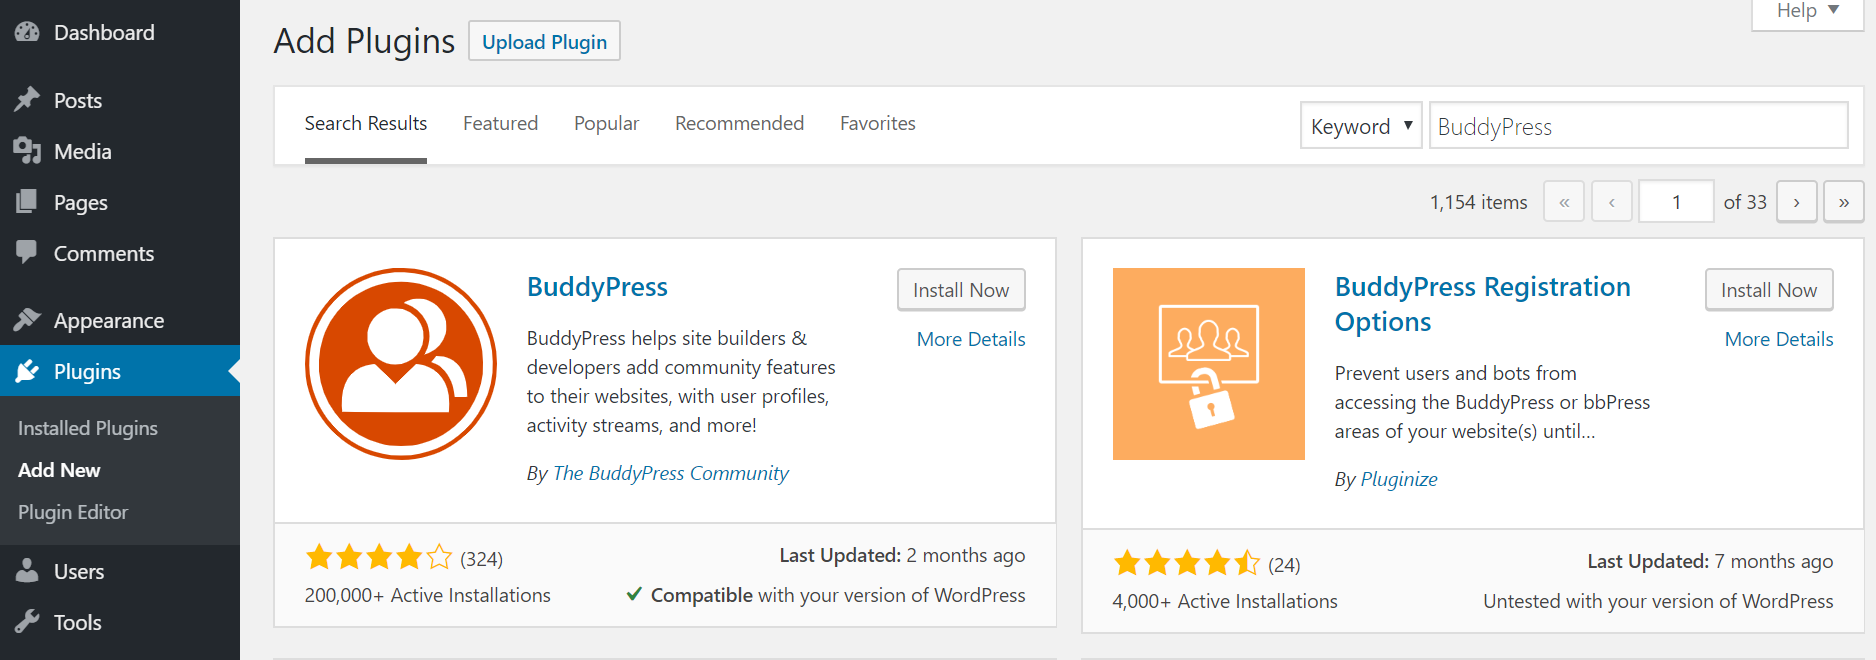This screenshot has height=660, width=1876.
Task: Open Installed Plugins submenu
Action: [x=88, y=428]
